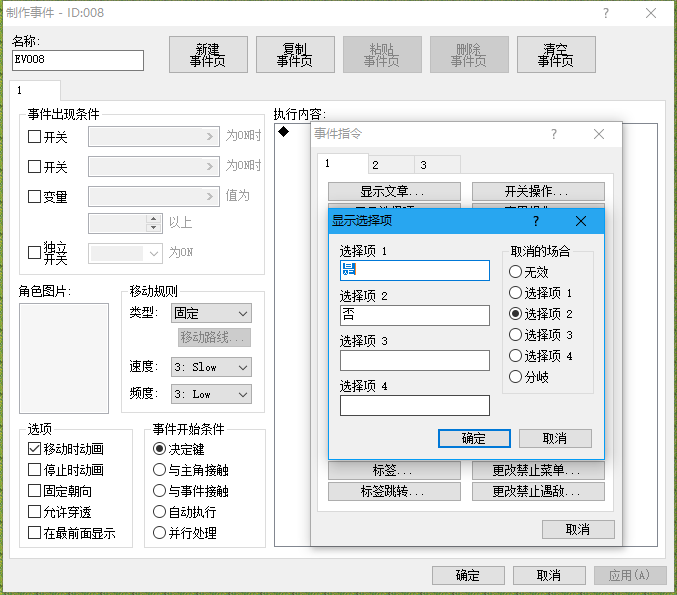The image size is (677, 595).
Task: Click 更改禁止菜单... button
Action: point(538,470)
